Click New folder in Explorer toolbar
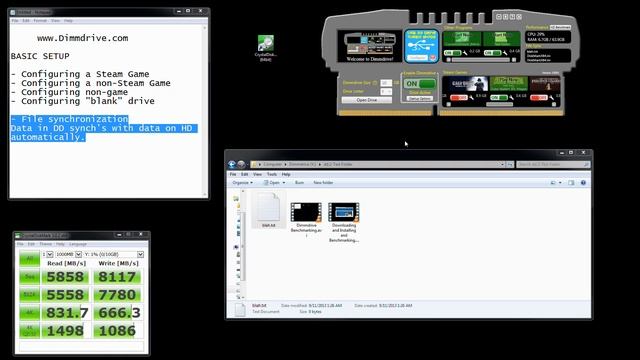Image resolution: width=640 pixels, height=360 pixels. 323,182
